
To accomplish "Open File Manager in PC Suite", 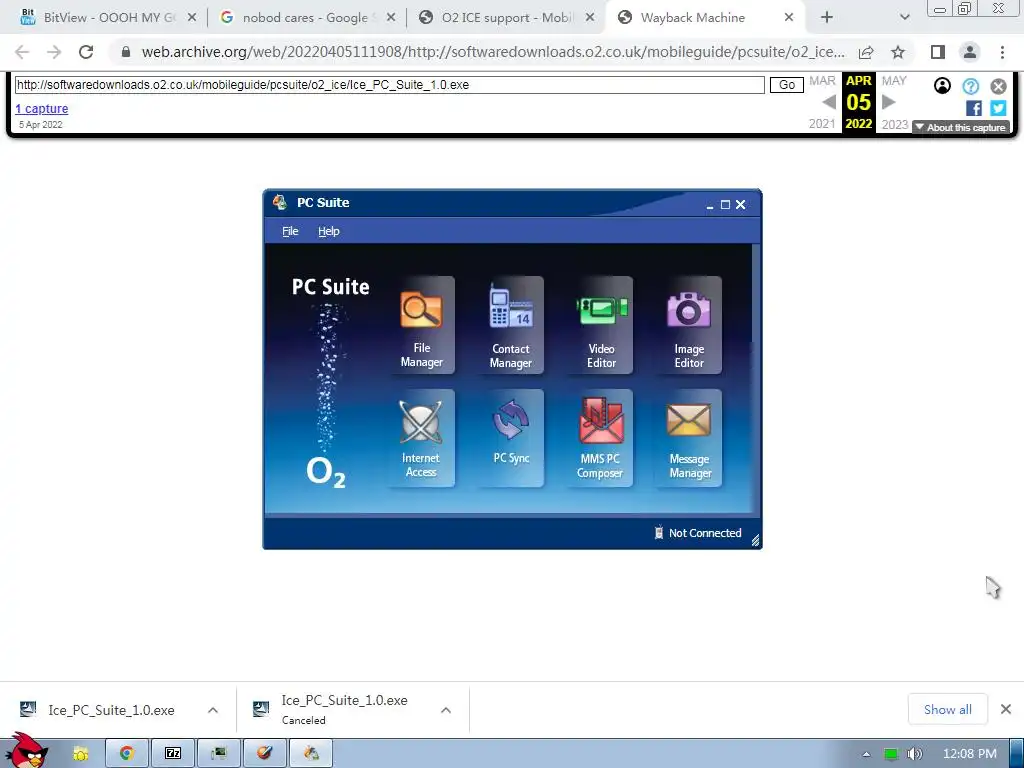I will point(421,325).
